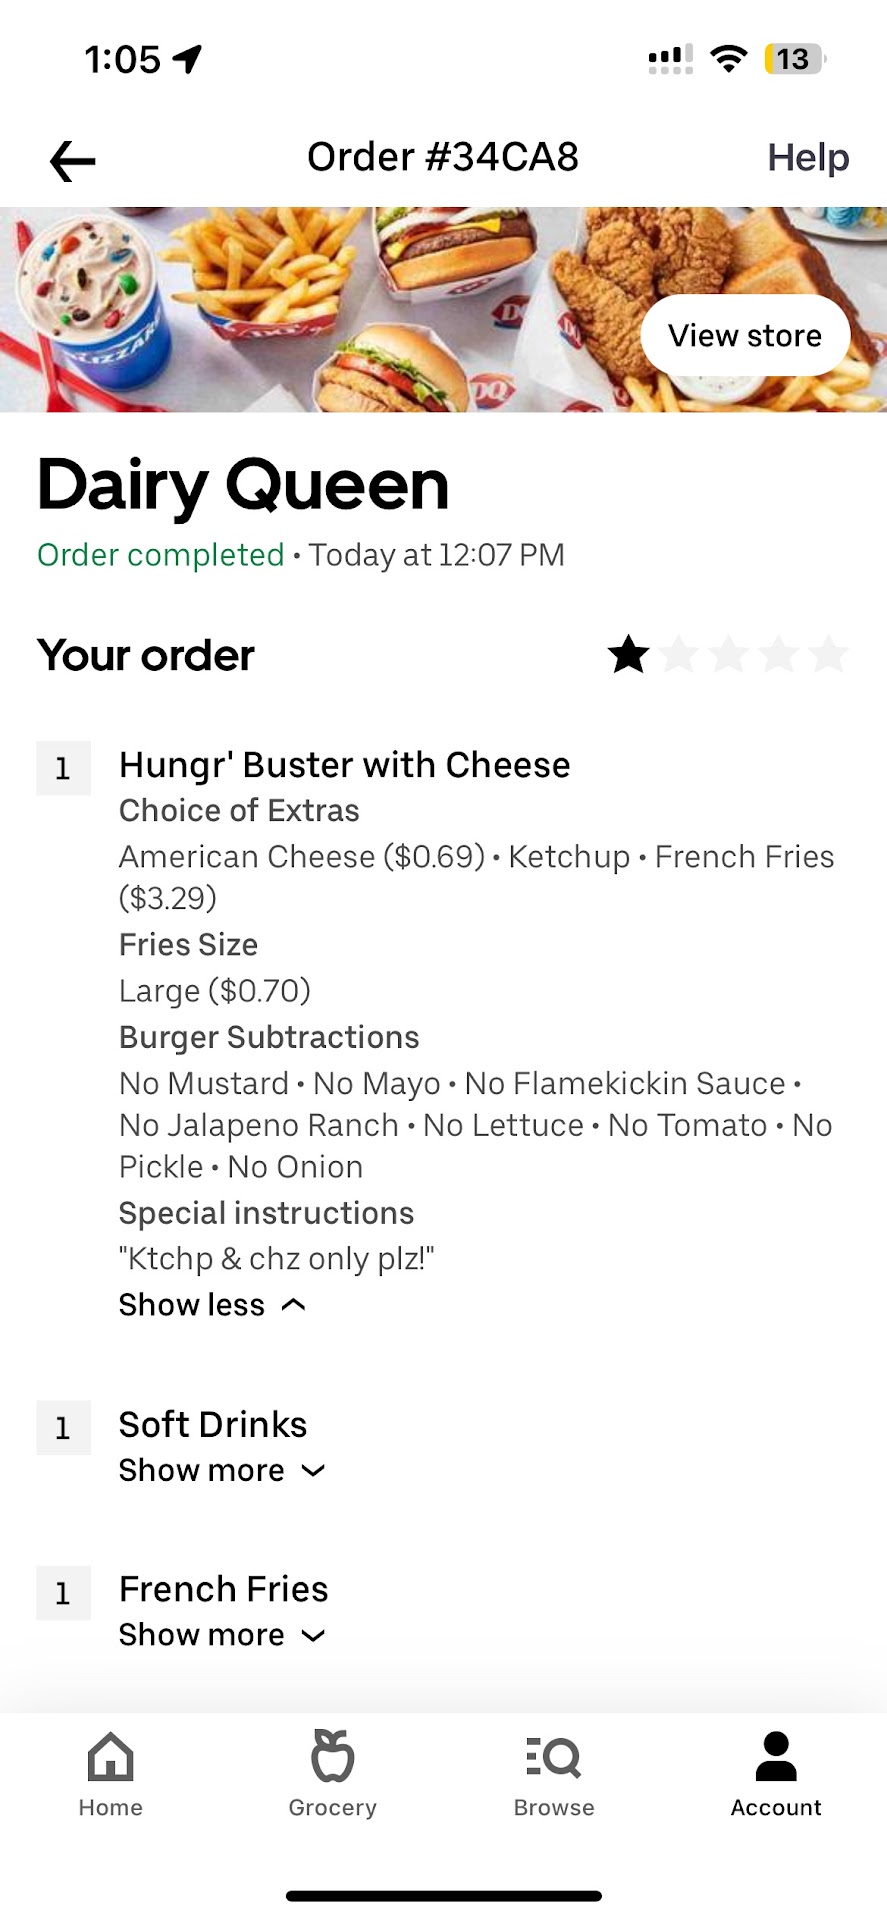
Task: Collapse Hungr' Buster details with Show less
Action: [212, 1305]
